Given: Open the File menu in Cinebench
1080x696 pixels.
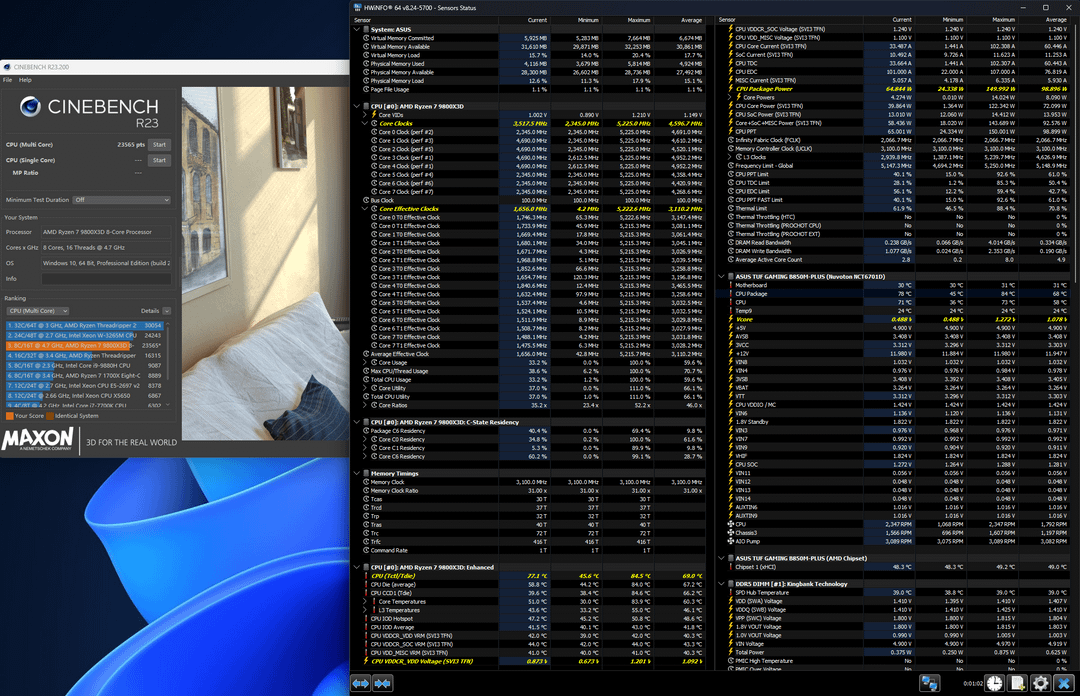Looking at the screenshot, I should 8,80.
